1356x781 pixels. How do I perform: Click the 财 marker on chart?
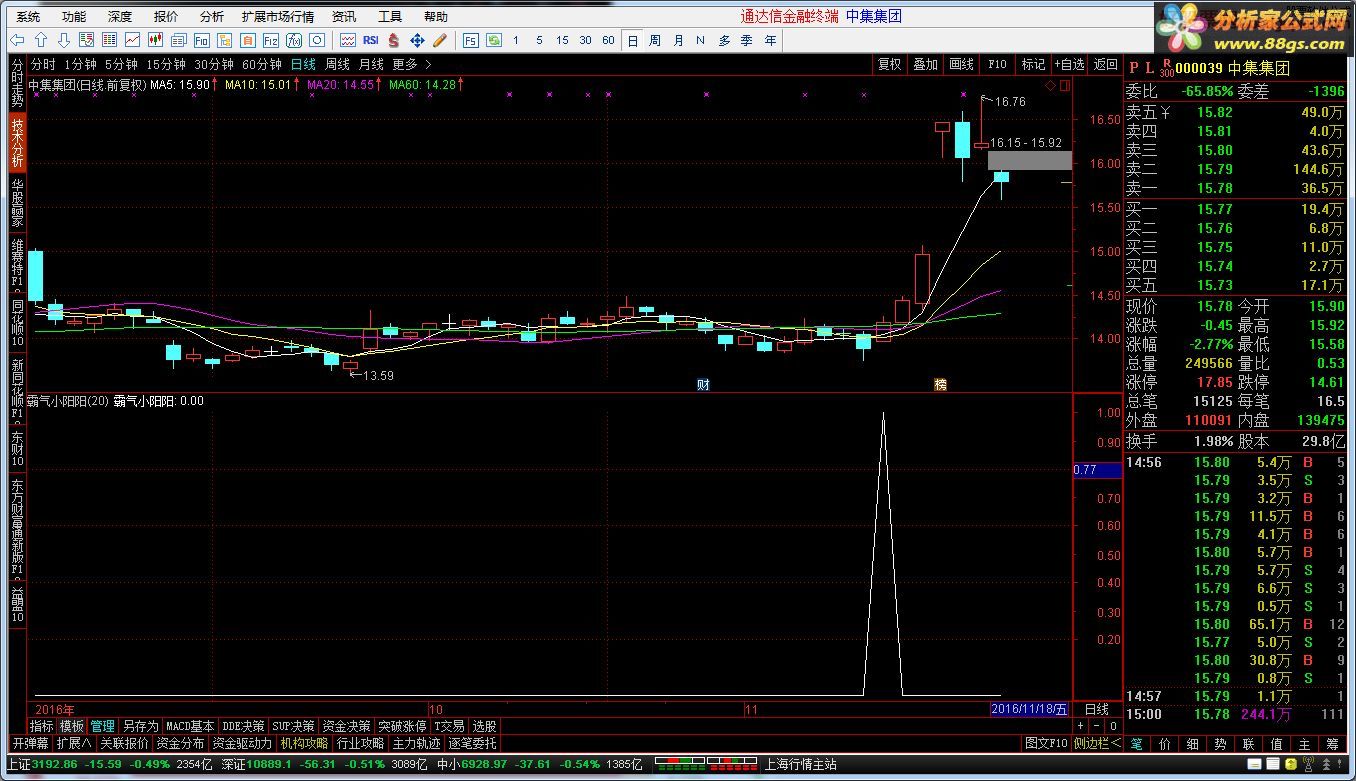tap(703, 384)
